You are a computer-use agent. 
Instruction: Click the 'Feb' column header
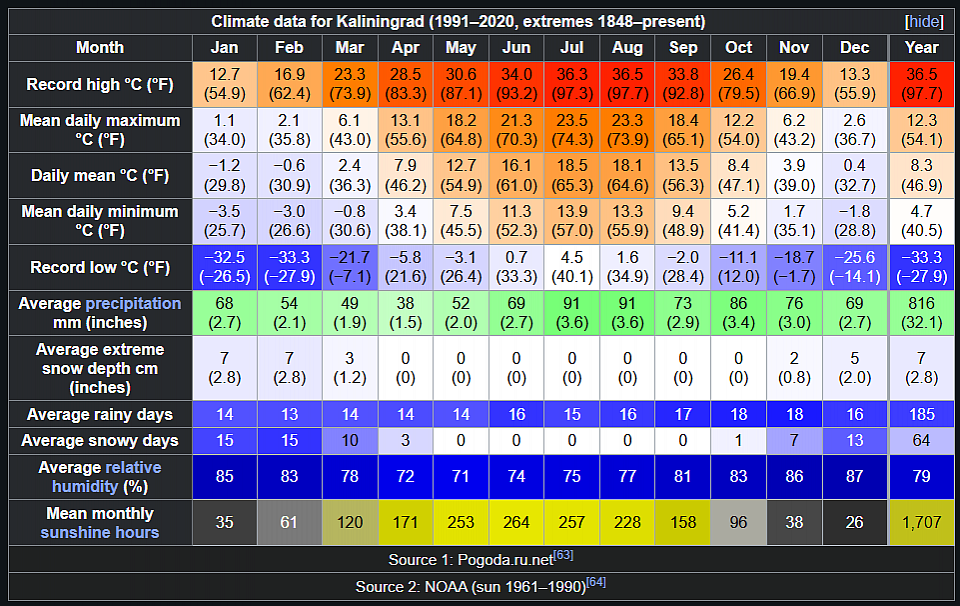(x=289, y=48)
